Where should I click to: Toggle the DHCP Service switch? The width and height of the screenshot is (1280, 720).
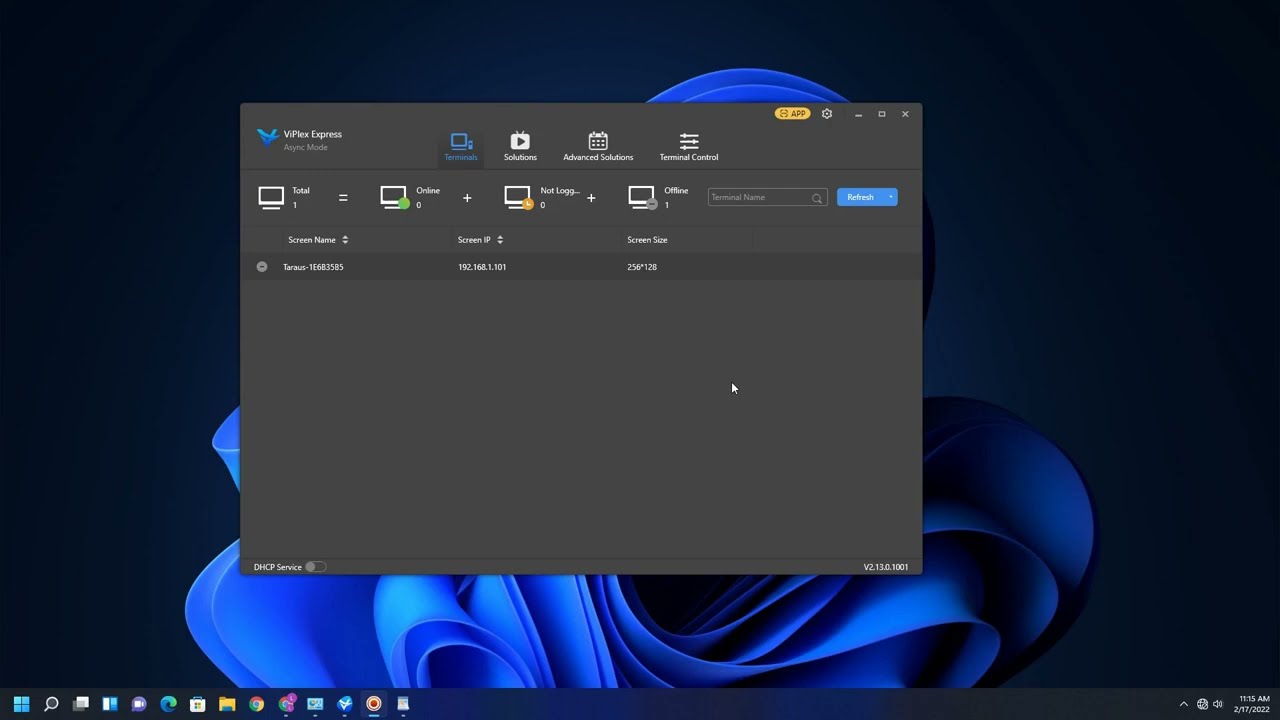(x=315, y=567)
